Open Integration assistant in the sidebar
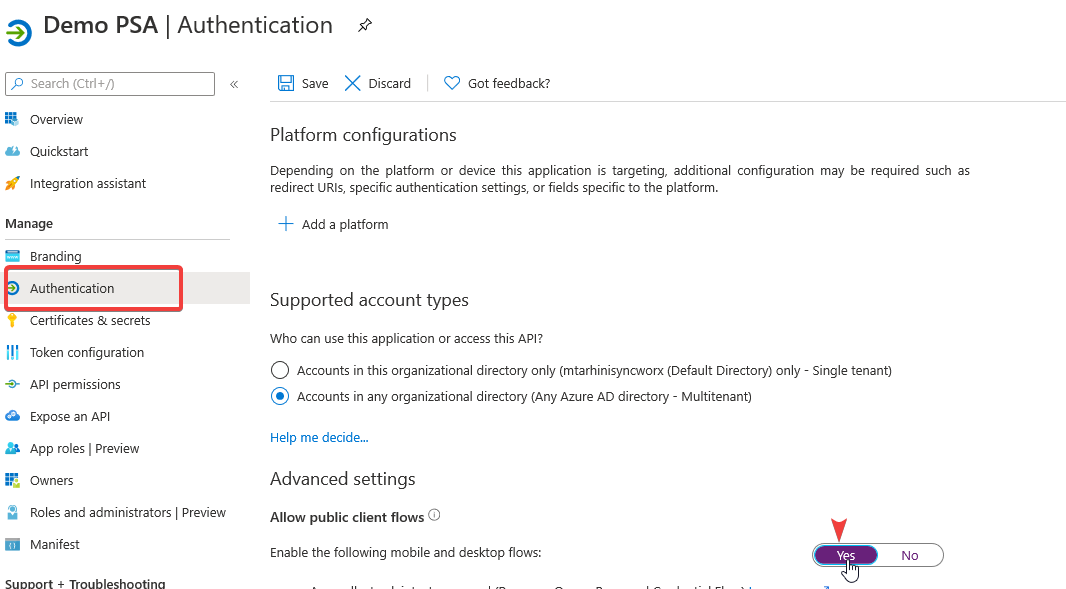Viewport: 1066px width, 589px height. pos(87,183)
